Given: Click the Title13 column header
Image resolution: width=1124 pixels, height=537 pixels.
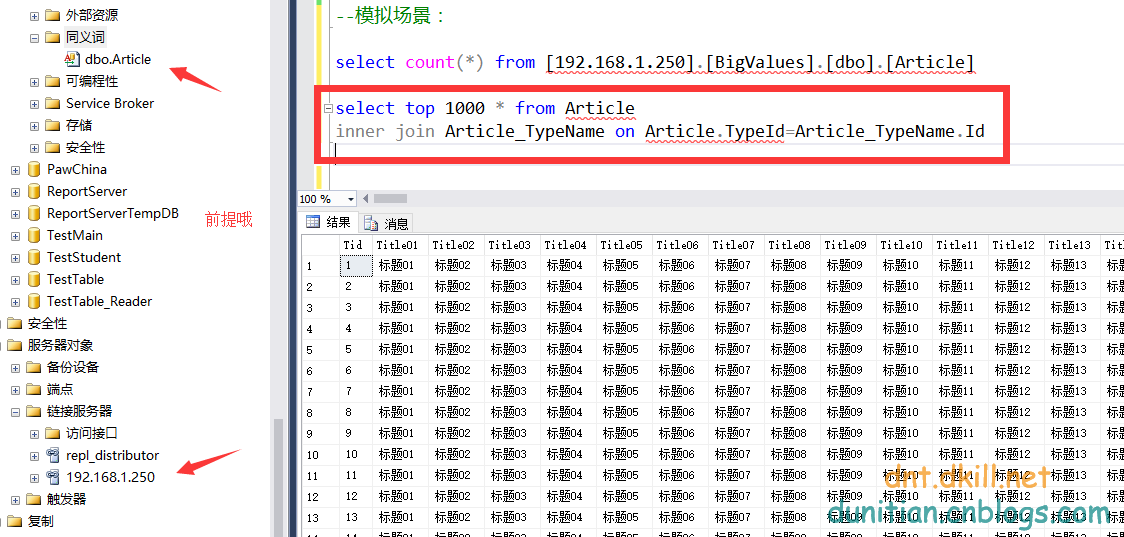Looking at the screenshot, I should pos(1072,245).
